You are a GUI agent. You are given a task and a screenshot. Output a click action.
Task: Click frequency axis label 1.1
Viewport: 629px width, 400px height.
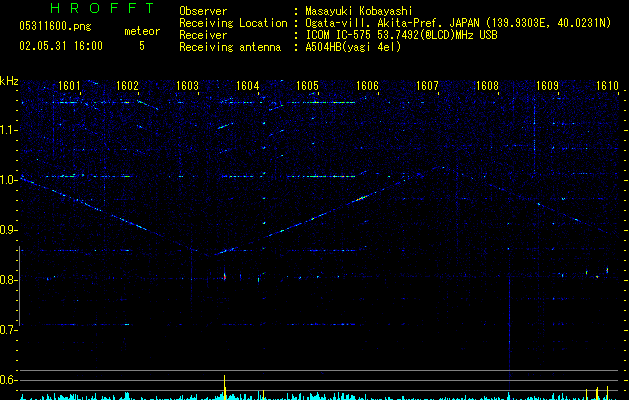[8, 130]
